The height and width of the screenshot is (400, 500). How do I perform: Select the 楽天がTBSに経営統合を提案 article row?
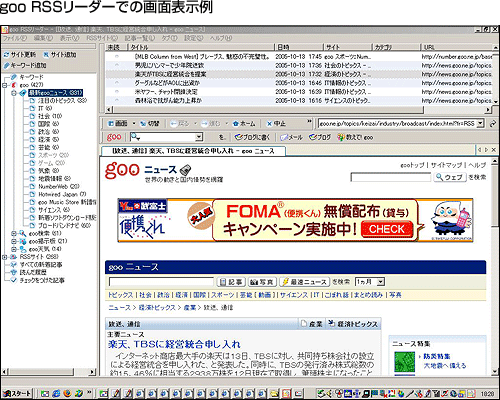(299, 74)
